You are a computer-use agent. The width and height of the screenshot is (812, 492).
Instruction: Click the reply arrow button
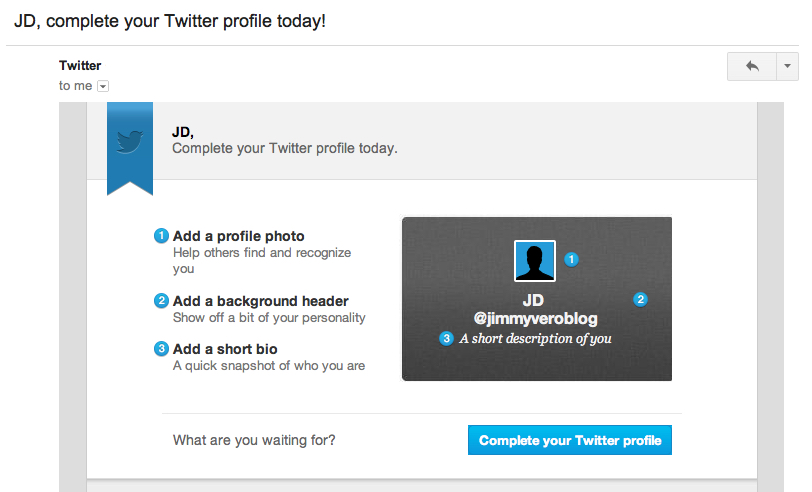click(752, 66)
